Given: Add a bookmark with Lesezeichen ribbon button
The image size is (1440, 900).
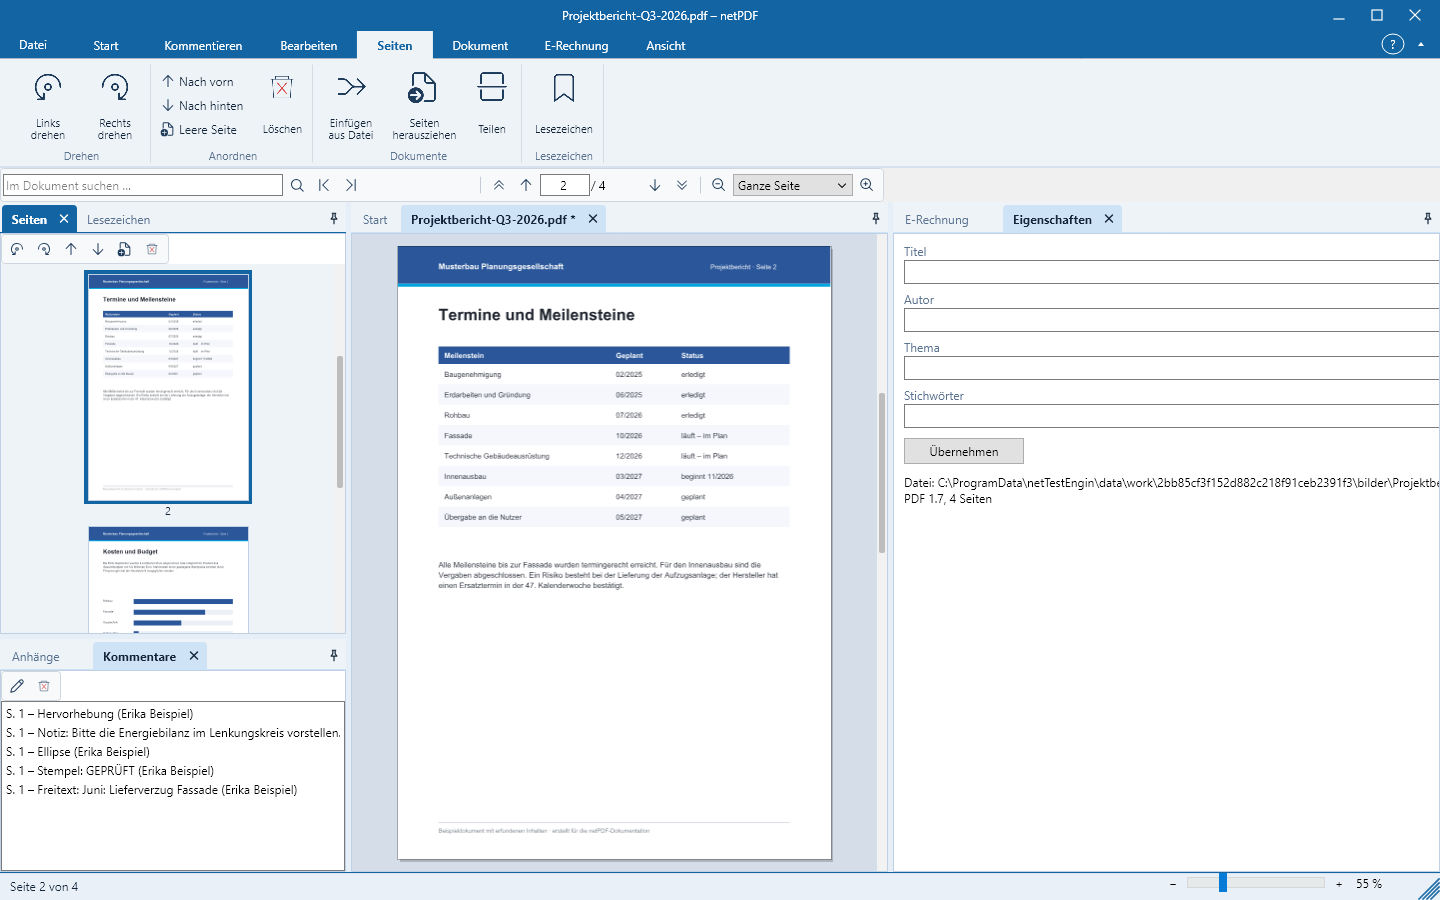Looking at the screenshot, I should pos(564,104).
